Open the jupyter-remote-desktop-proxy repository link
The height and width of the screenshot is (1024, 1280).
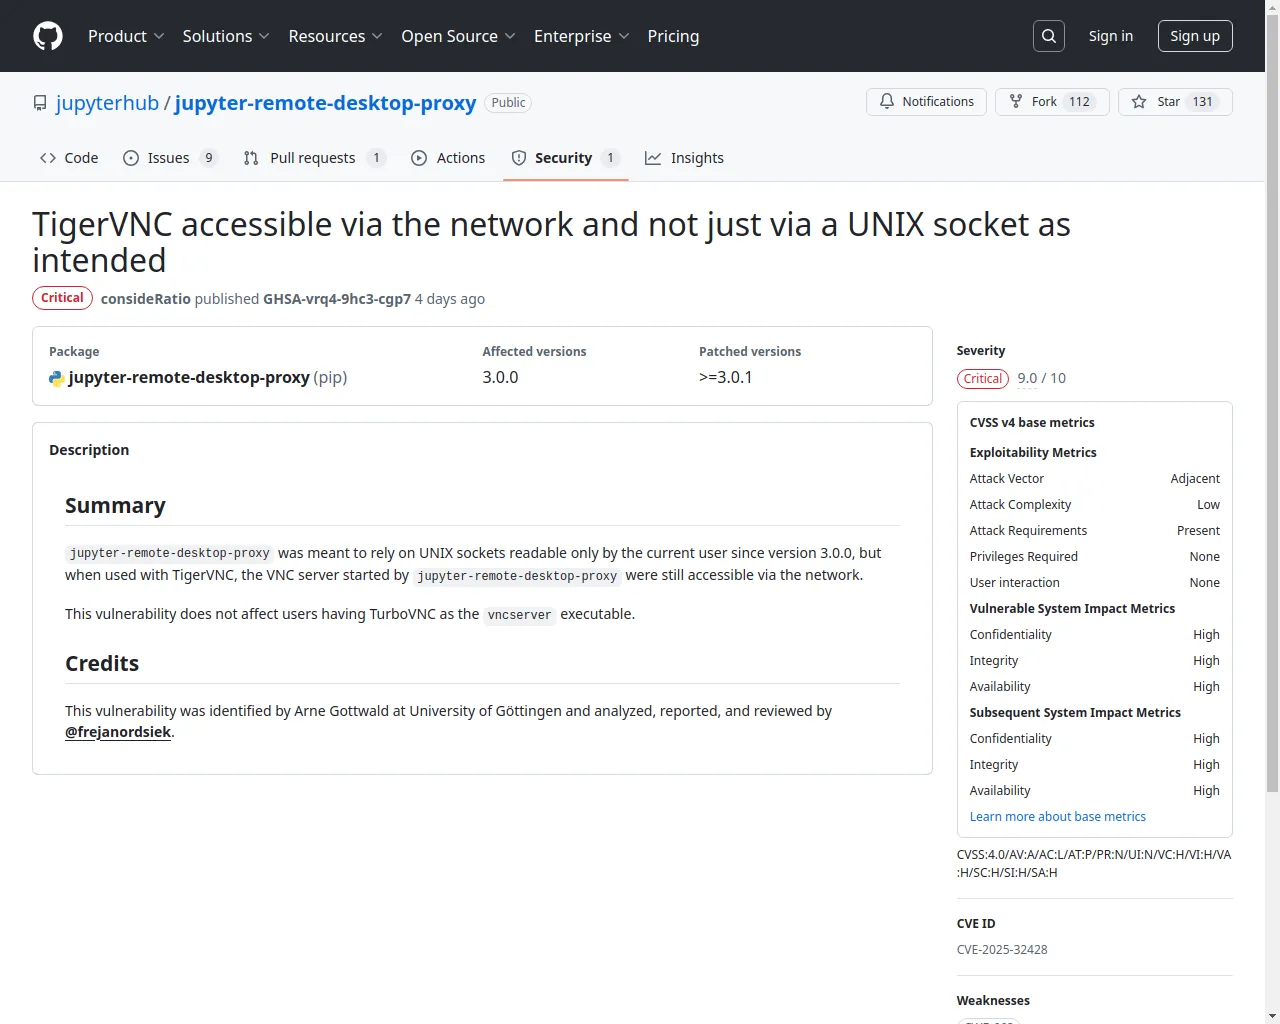[x=325, y=103]
